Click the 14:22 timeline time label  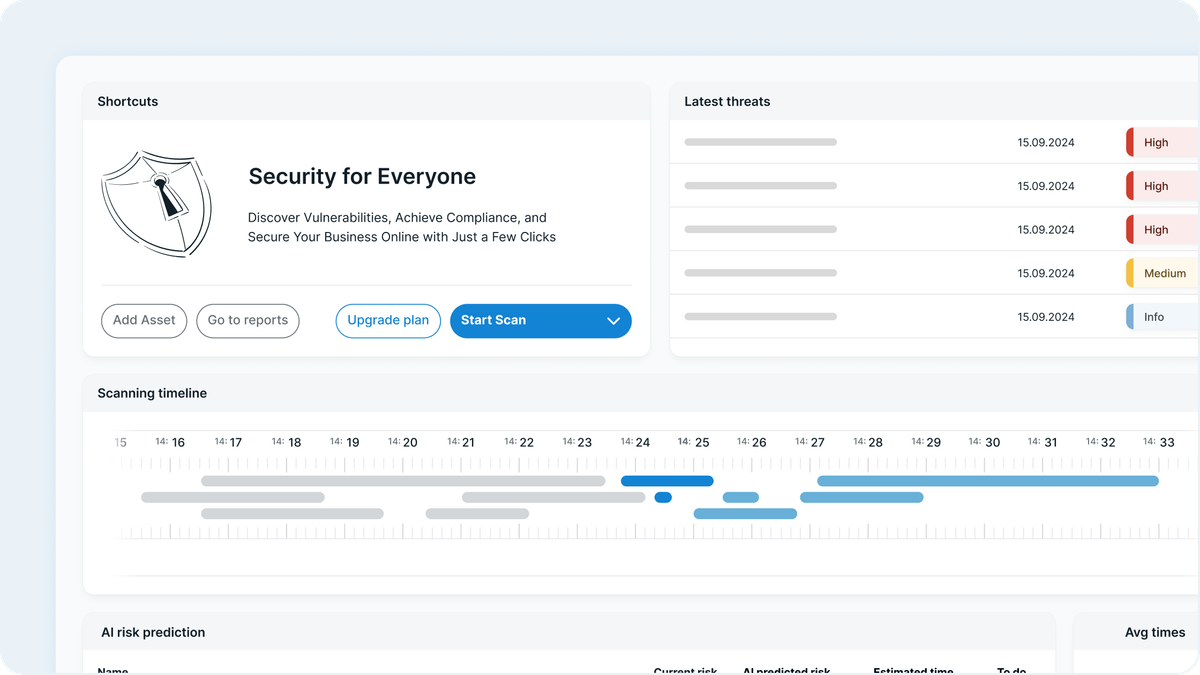(x=519, y=442)
